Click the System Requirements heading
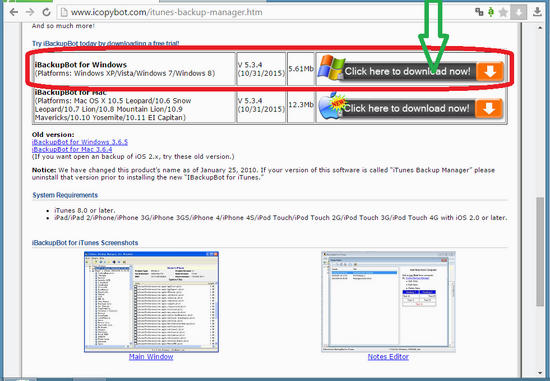The width and height of the screenshot is (550, 381). tap(65, 195)
